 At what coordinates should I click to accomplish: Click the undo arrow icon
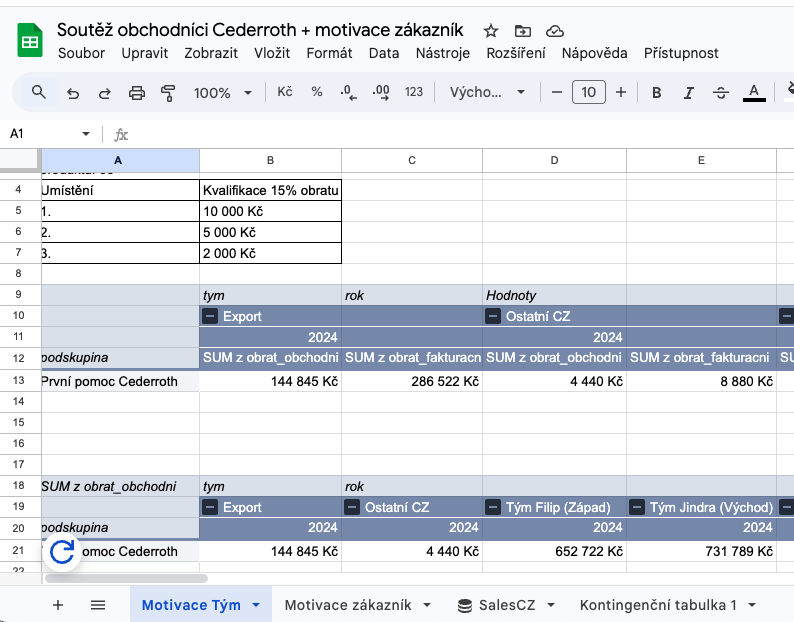click(72, 93)
